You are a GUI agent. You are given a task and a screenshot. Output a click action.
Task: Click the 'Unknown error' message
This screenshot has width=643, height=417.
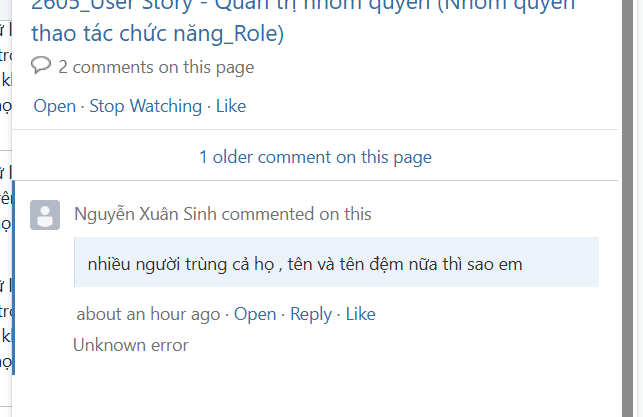click(x=131, y=345)
